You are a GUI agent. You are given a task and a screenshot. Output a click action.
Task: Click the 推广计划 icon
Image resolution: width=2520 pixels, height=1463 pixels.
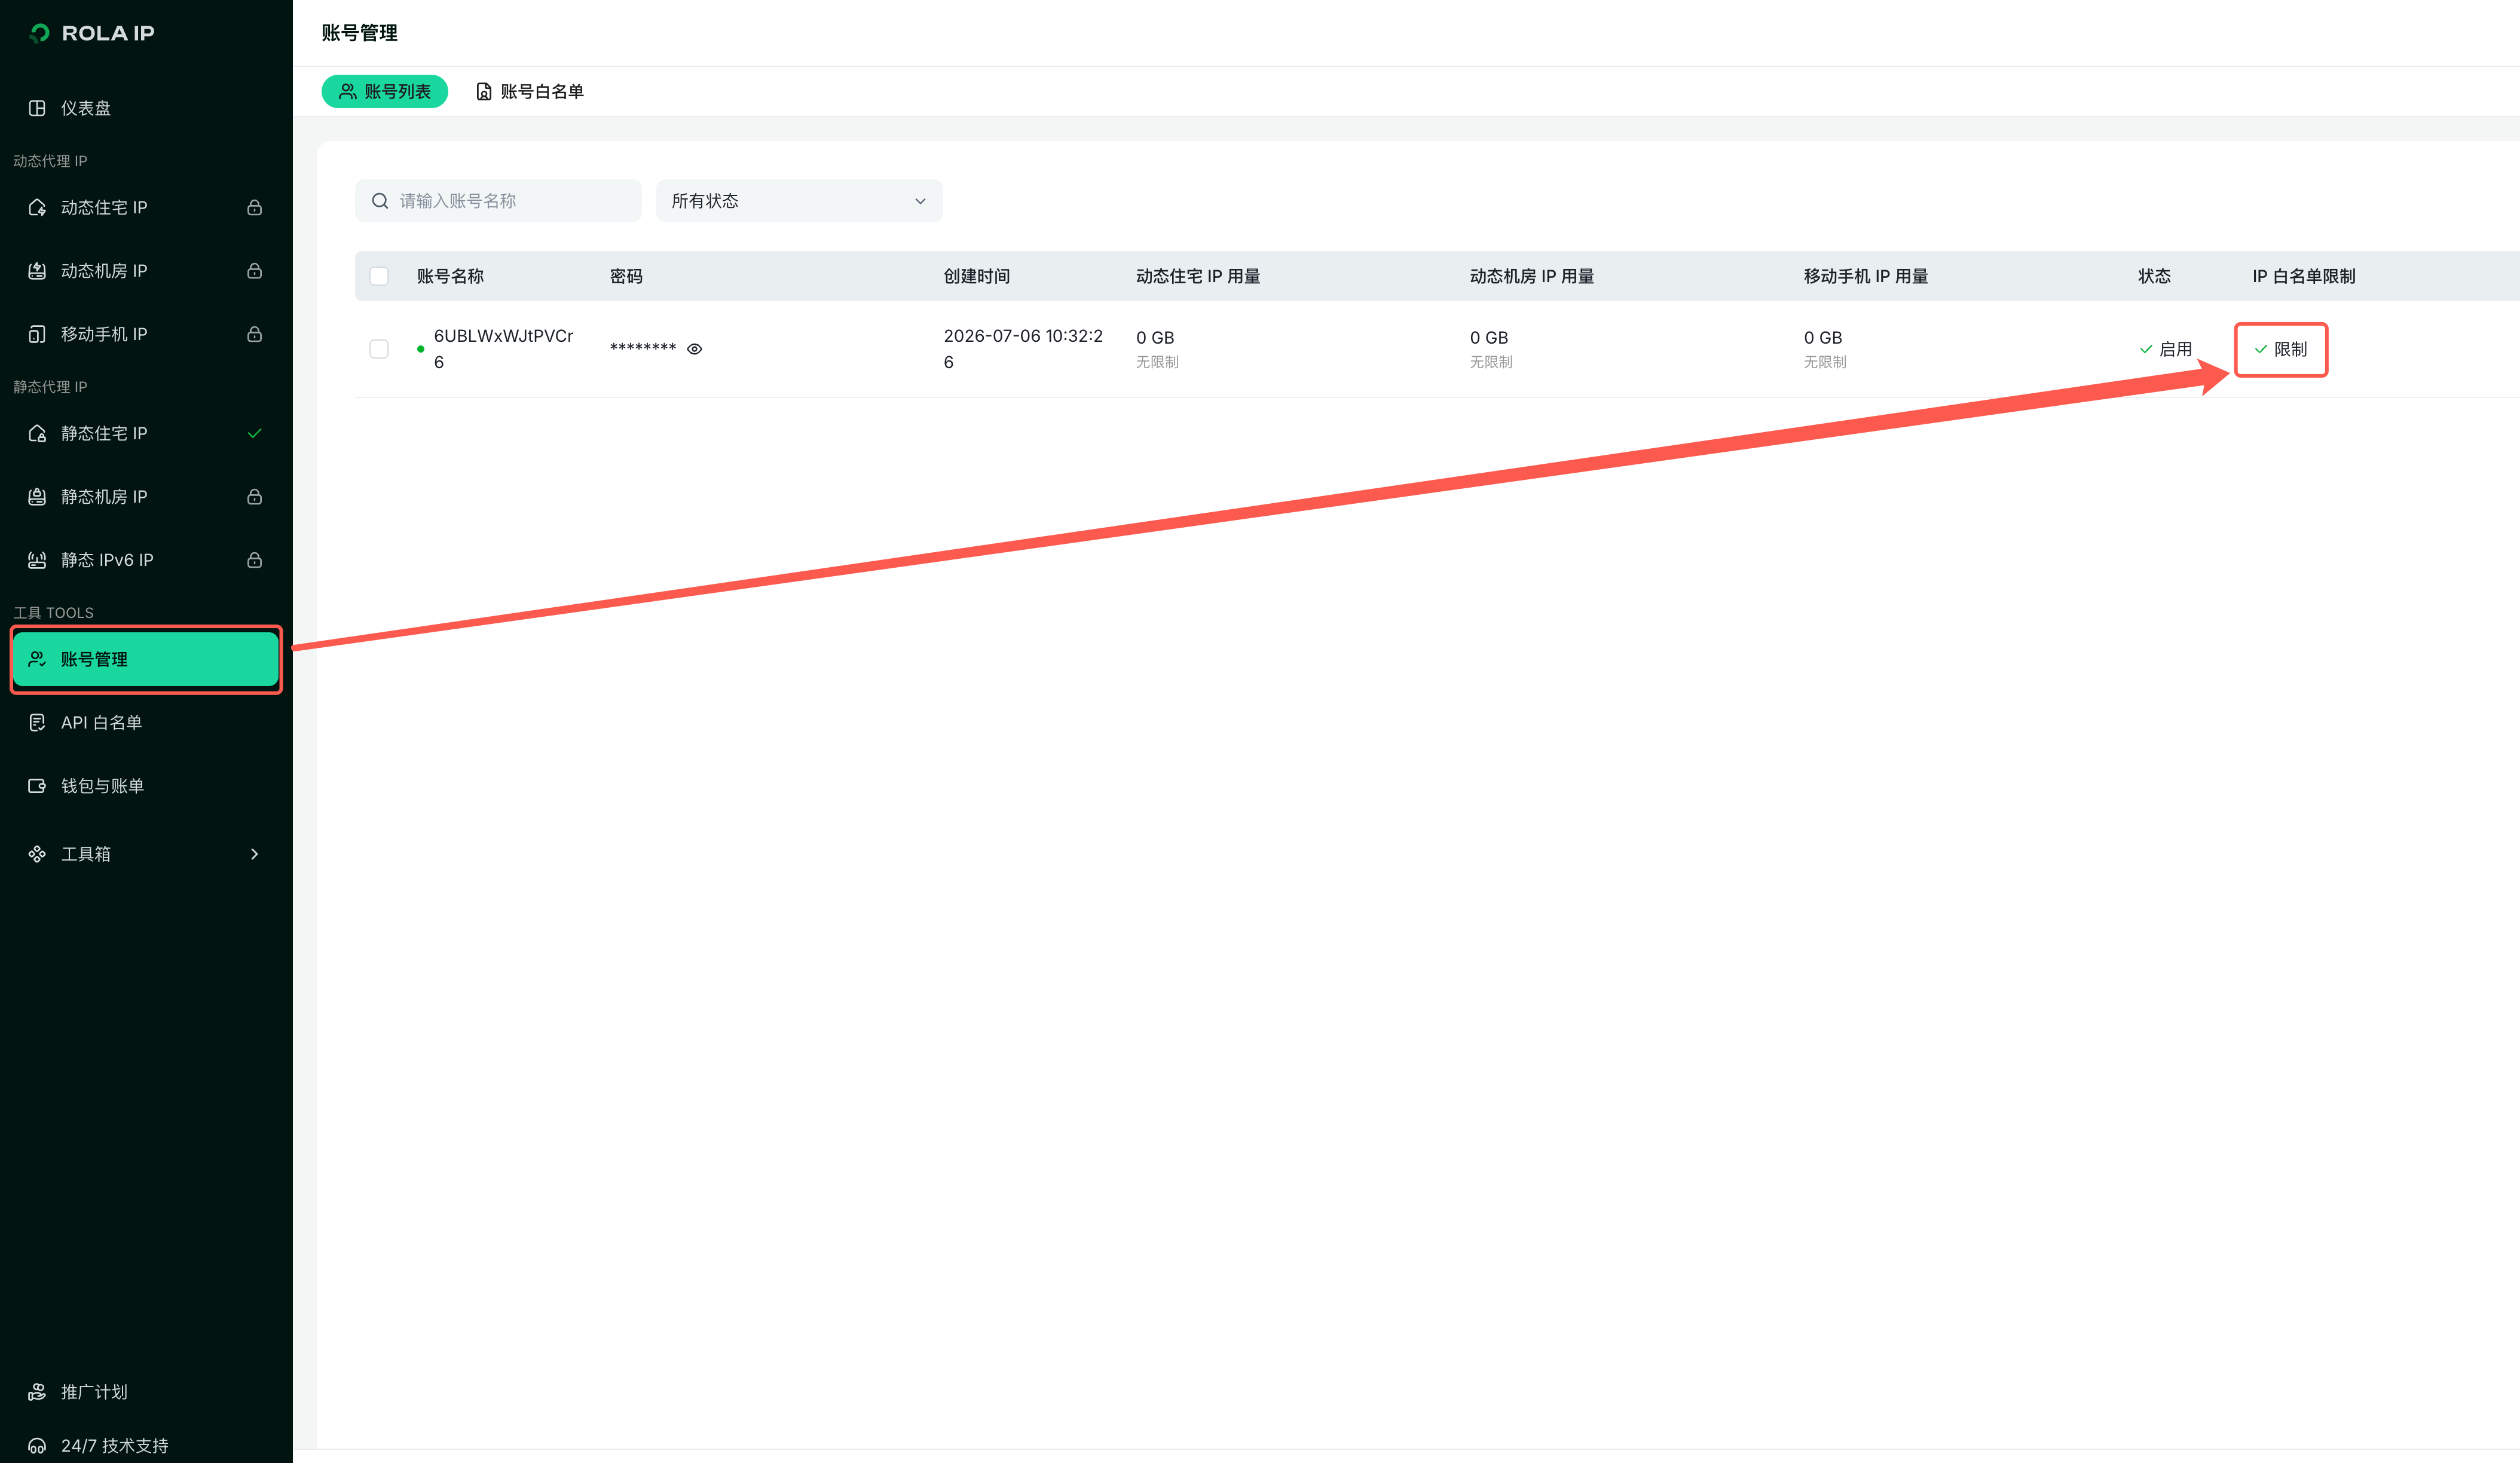tap(37, 1392)
